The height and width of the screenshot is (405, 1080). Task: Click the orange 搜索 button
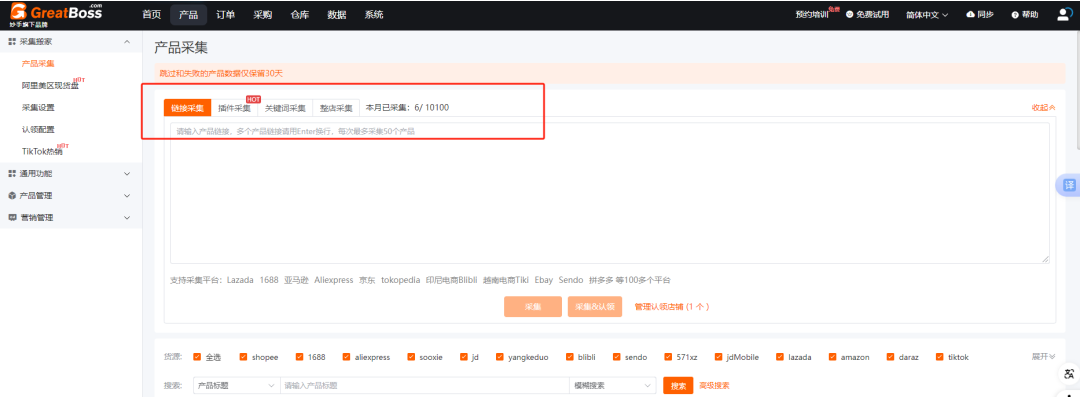[677, 385]
